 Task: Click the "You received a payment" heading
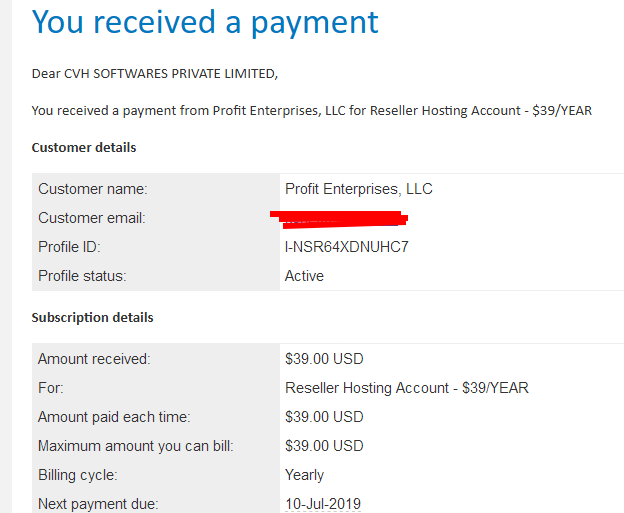(x=205, y=23)
